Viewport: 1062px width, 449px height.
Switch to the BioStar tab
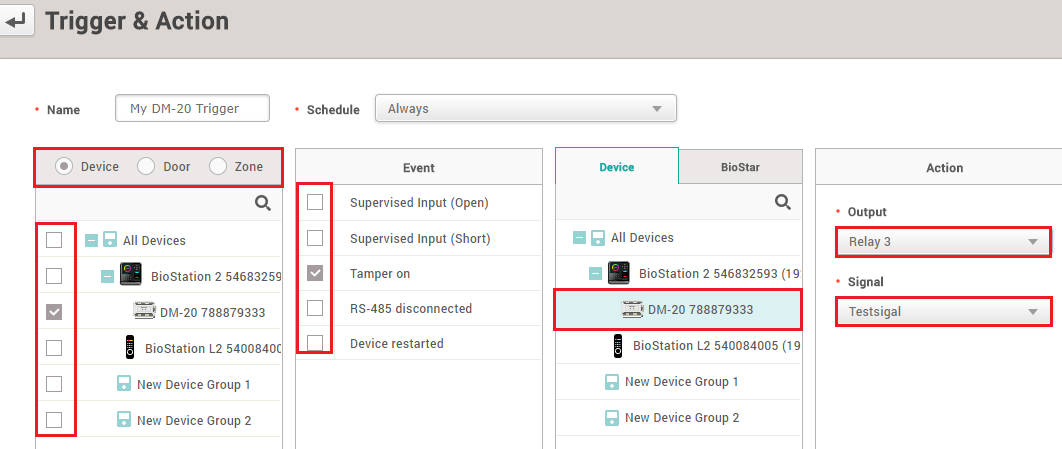(740, 167)
